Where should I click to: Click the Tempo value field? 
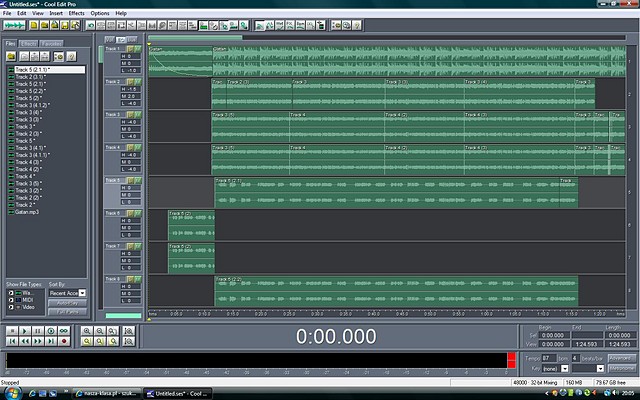point(549,358)
